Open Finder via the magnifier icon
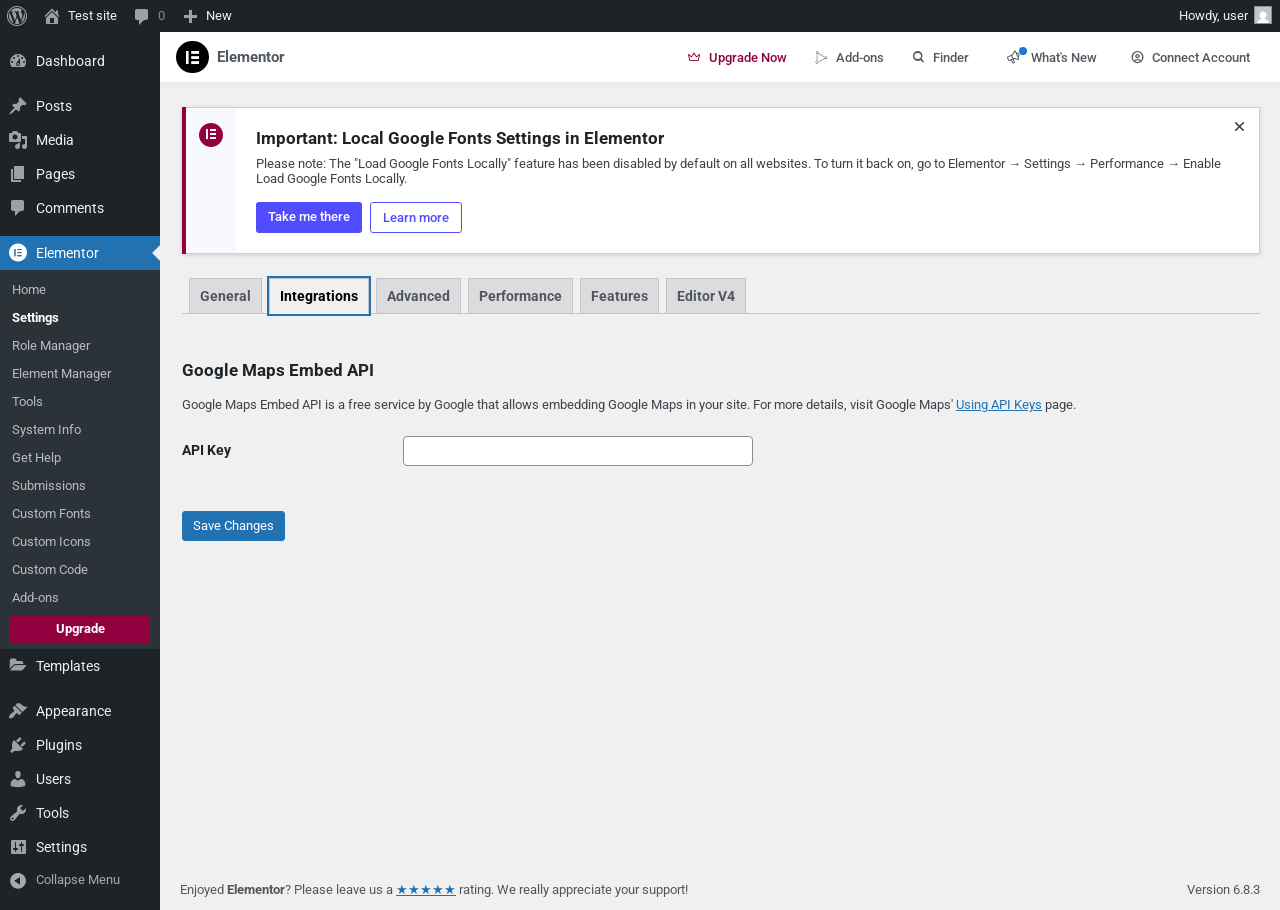The image size is (1280, 910). [918, 58]
